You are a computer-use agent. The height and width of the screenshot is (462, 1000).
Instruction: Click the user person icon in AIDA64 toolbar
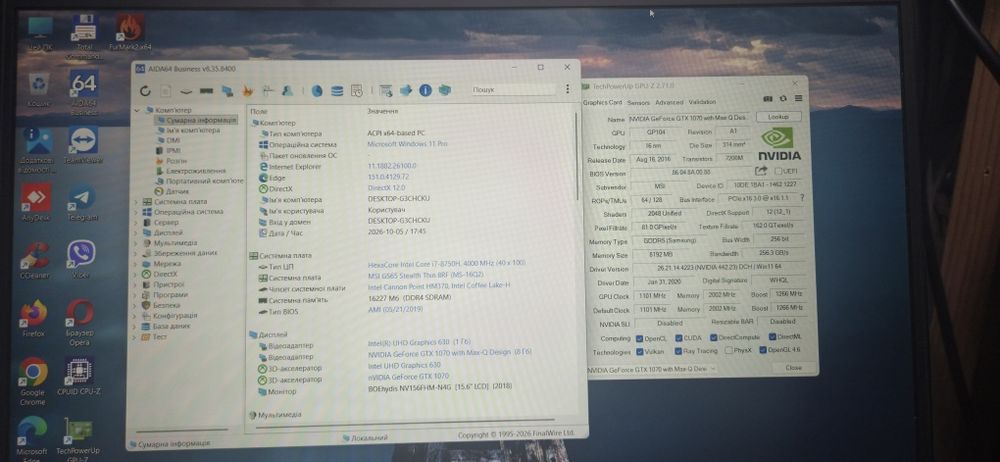coord(287,91)
